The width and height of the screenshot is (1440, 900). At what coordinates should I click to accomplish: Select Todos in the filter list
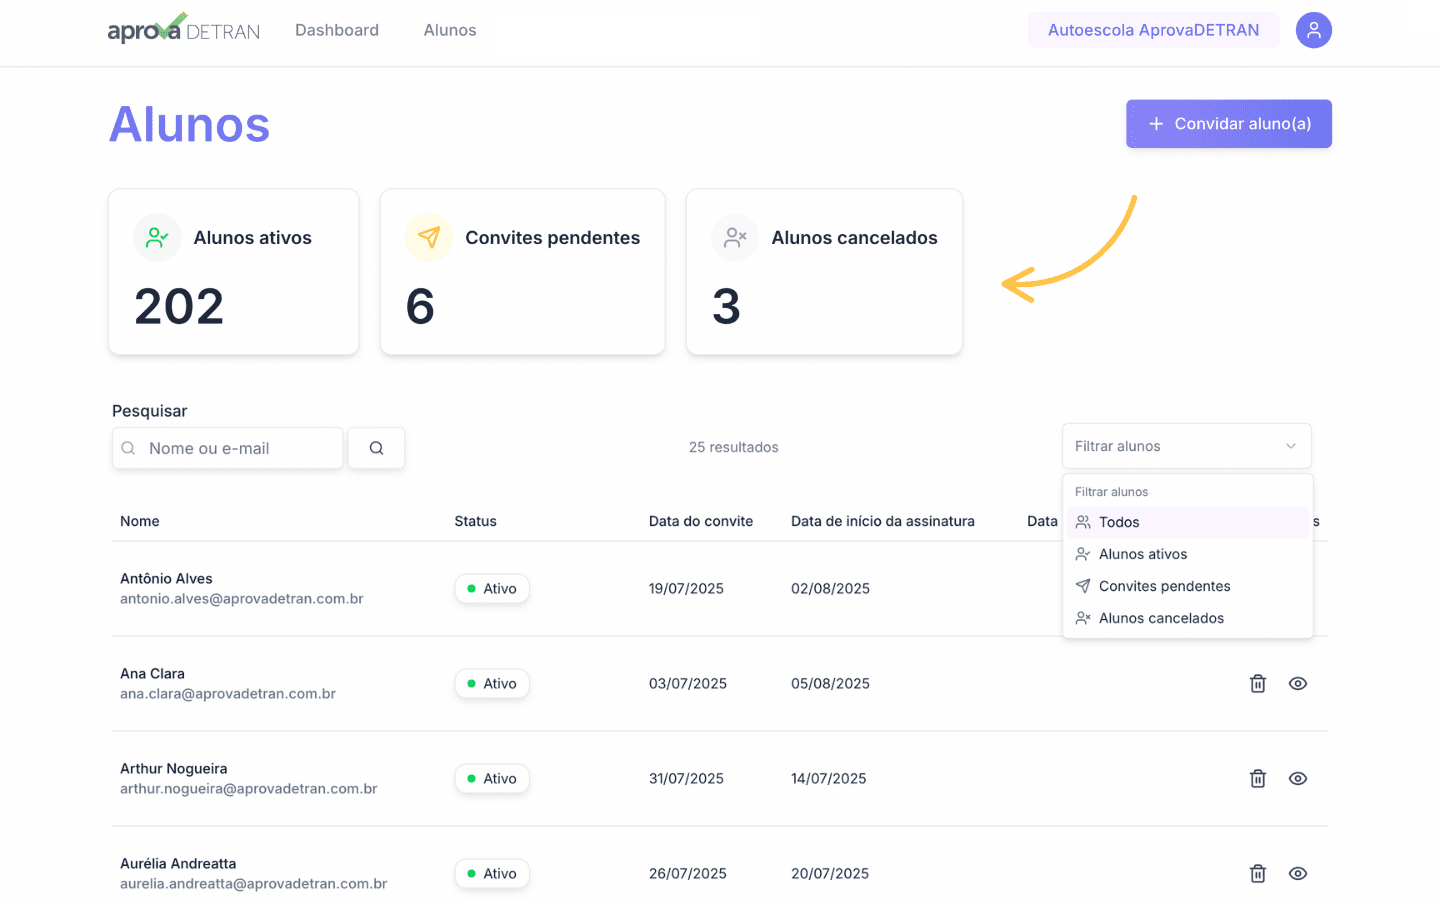pos(1187,522)
